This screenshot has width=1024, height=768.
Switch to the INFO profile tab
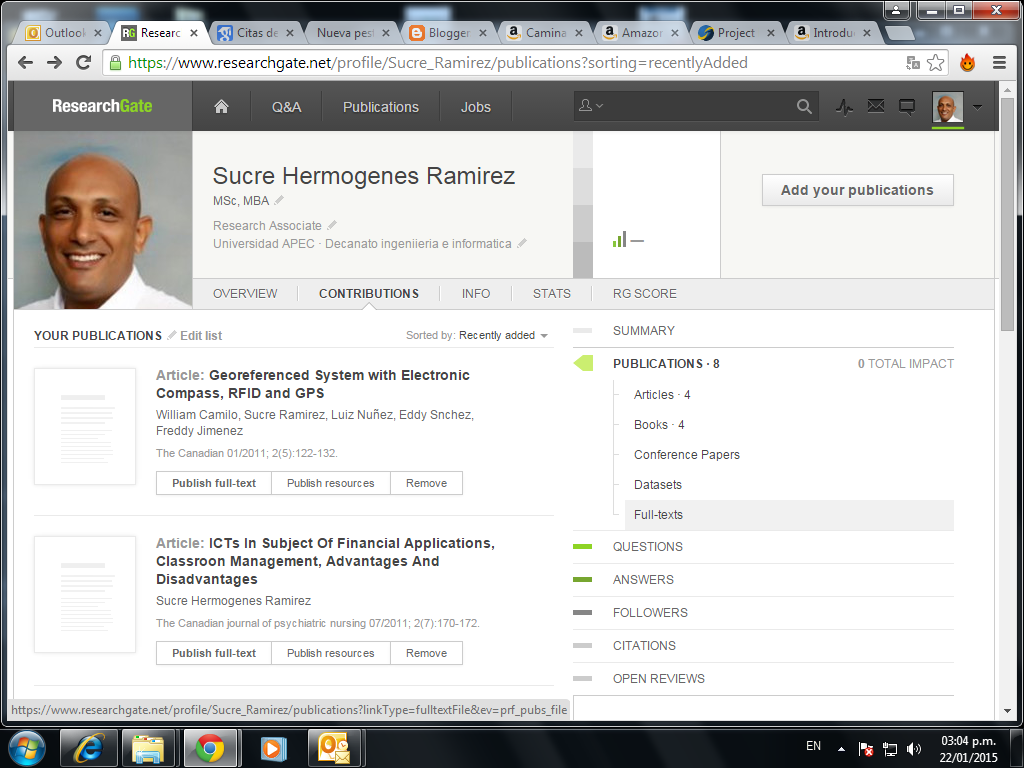(x=475, y=294)
